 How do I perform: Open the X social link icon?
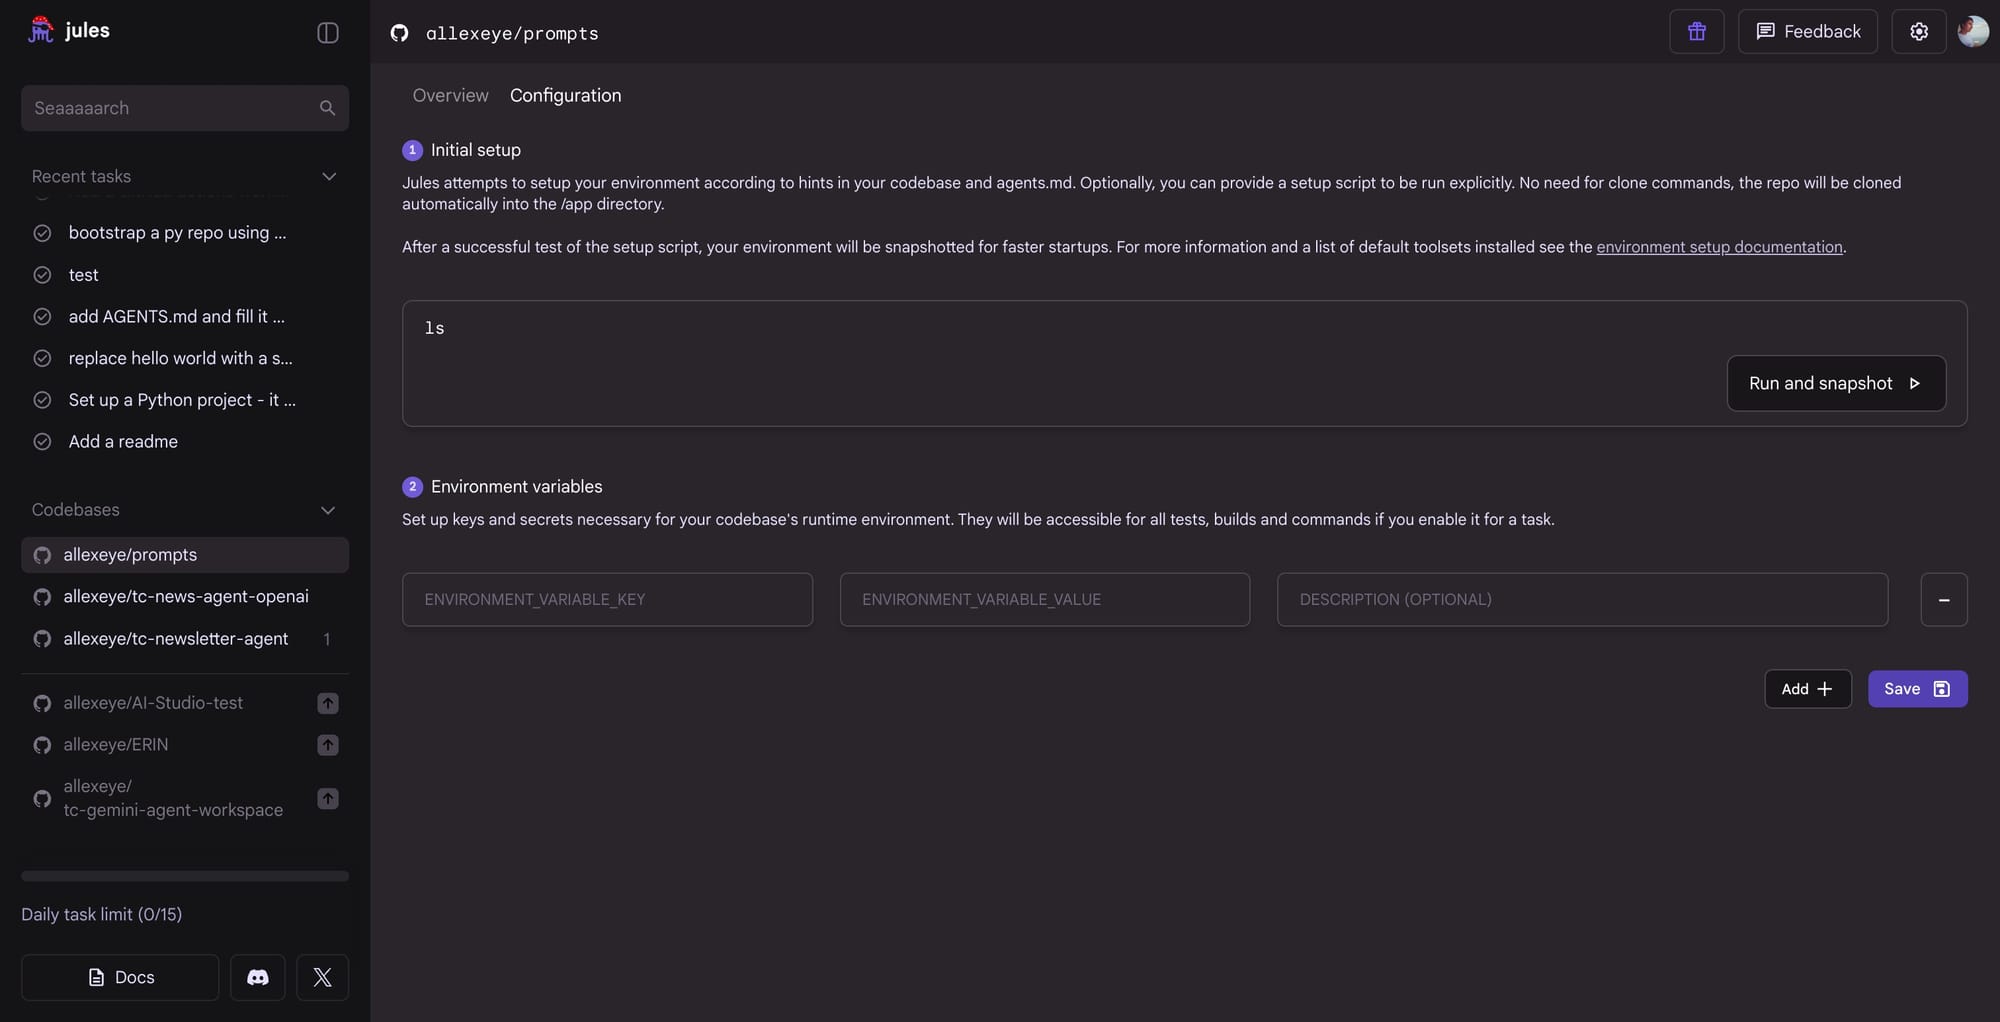coord(322,977)
